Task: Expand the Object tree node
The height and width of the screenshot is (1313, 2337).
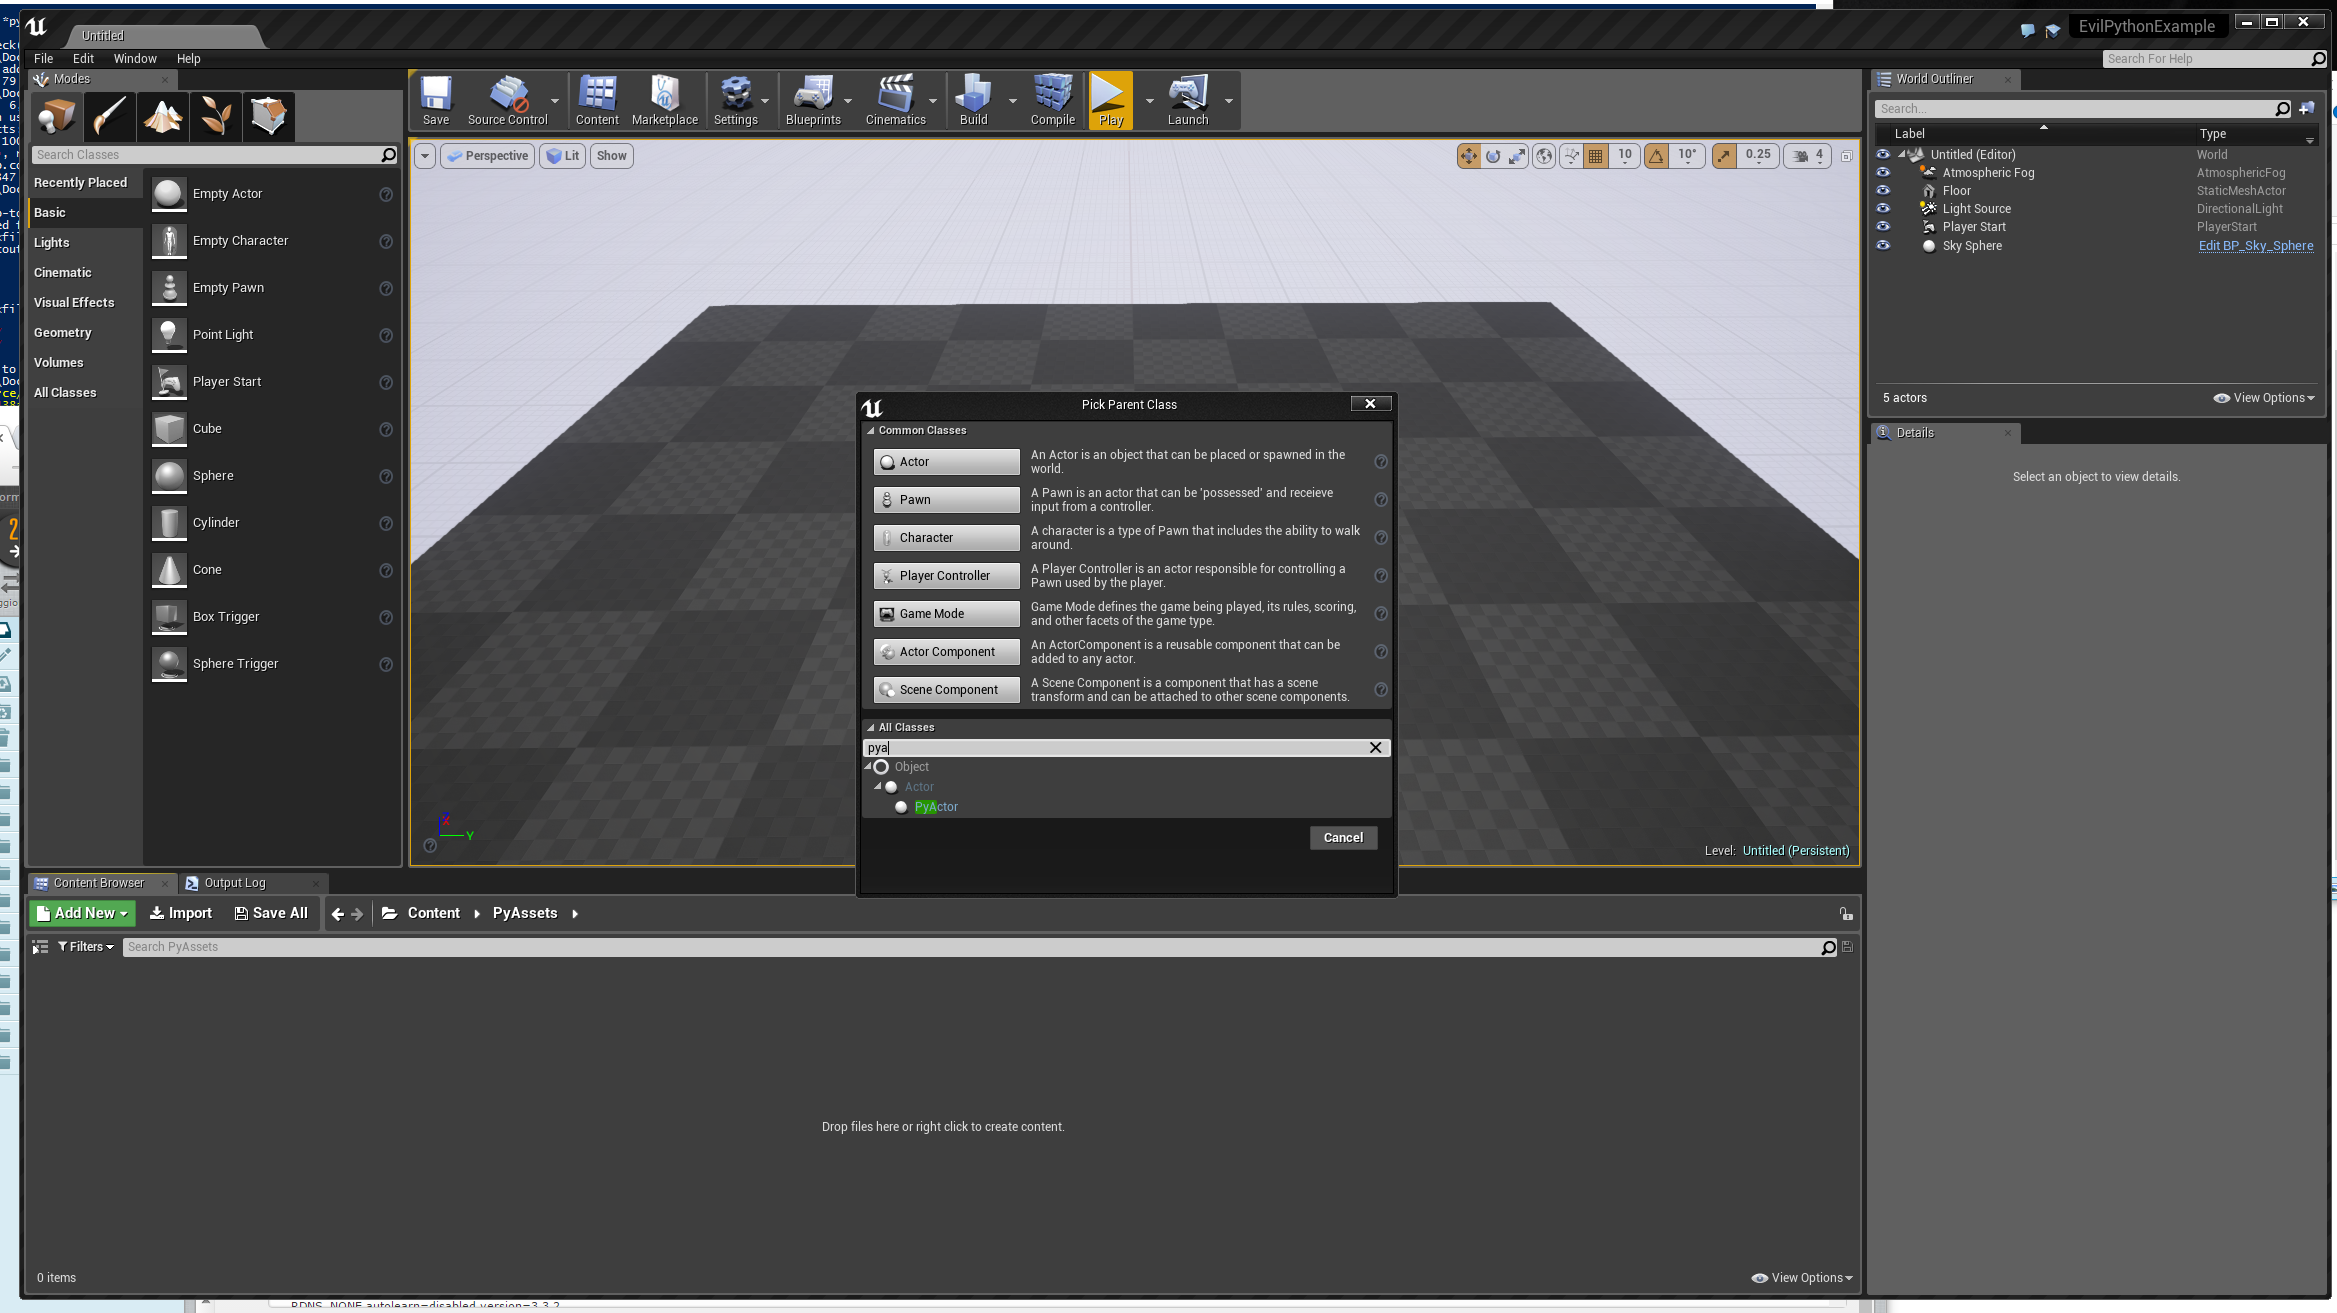Action: point(868,766)
